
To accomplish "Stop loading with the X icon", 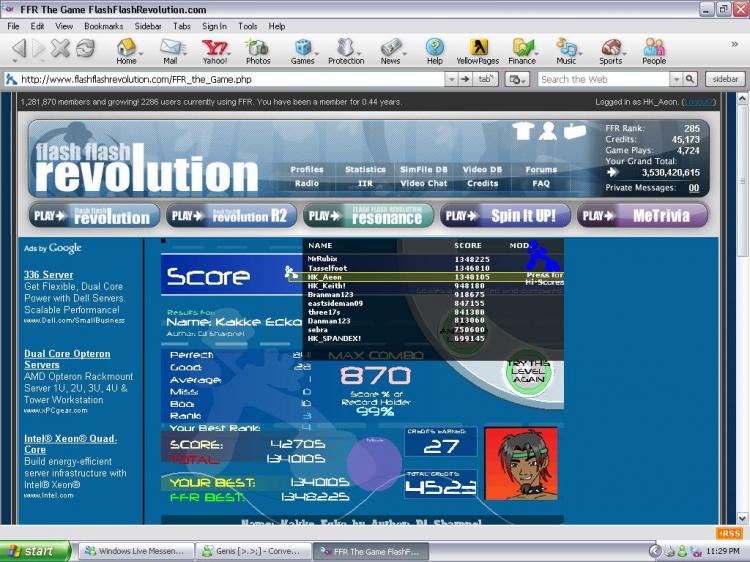I will (x=60, y=48).
